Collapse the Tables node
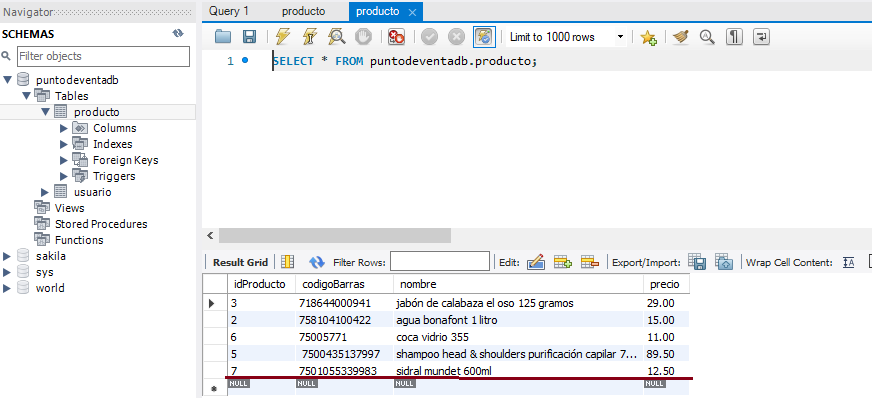872x398 pixels. (x=26, y=96)
